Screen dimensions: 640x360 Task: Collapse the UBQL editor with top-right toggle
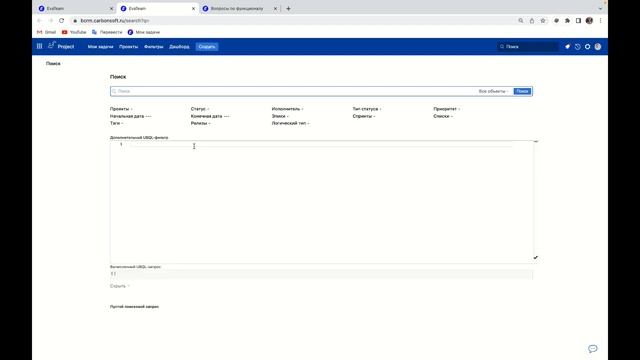point(536,141)
